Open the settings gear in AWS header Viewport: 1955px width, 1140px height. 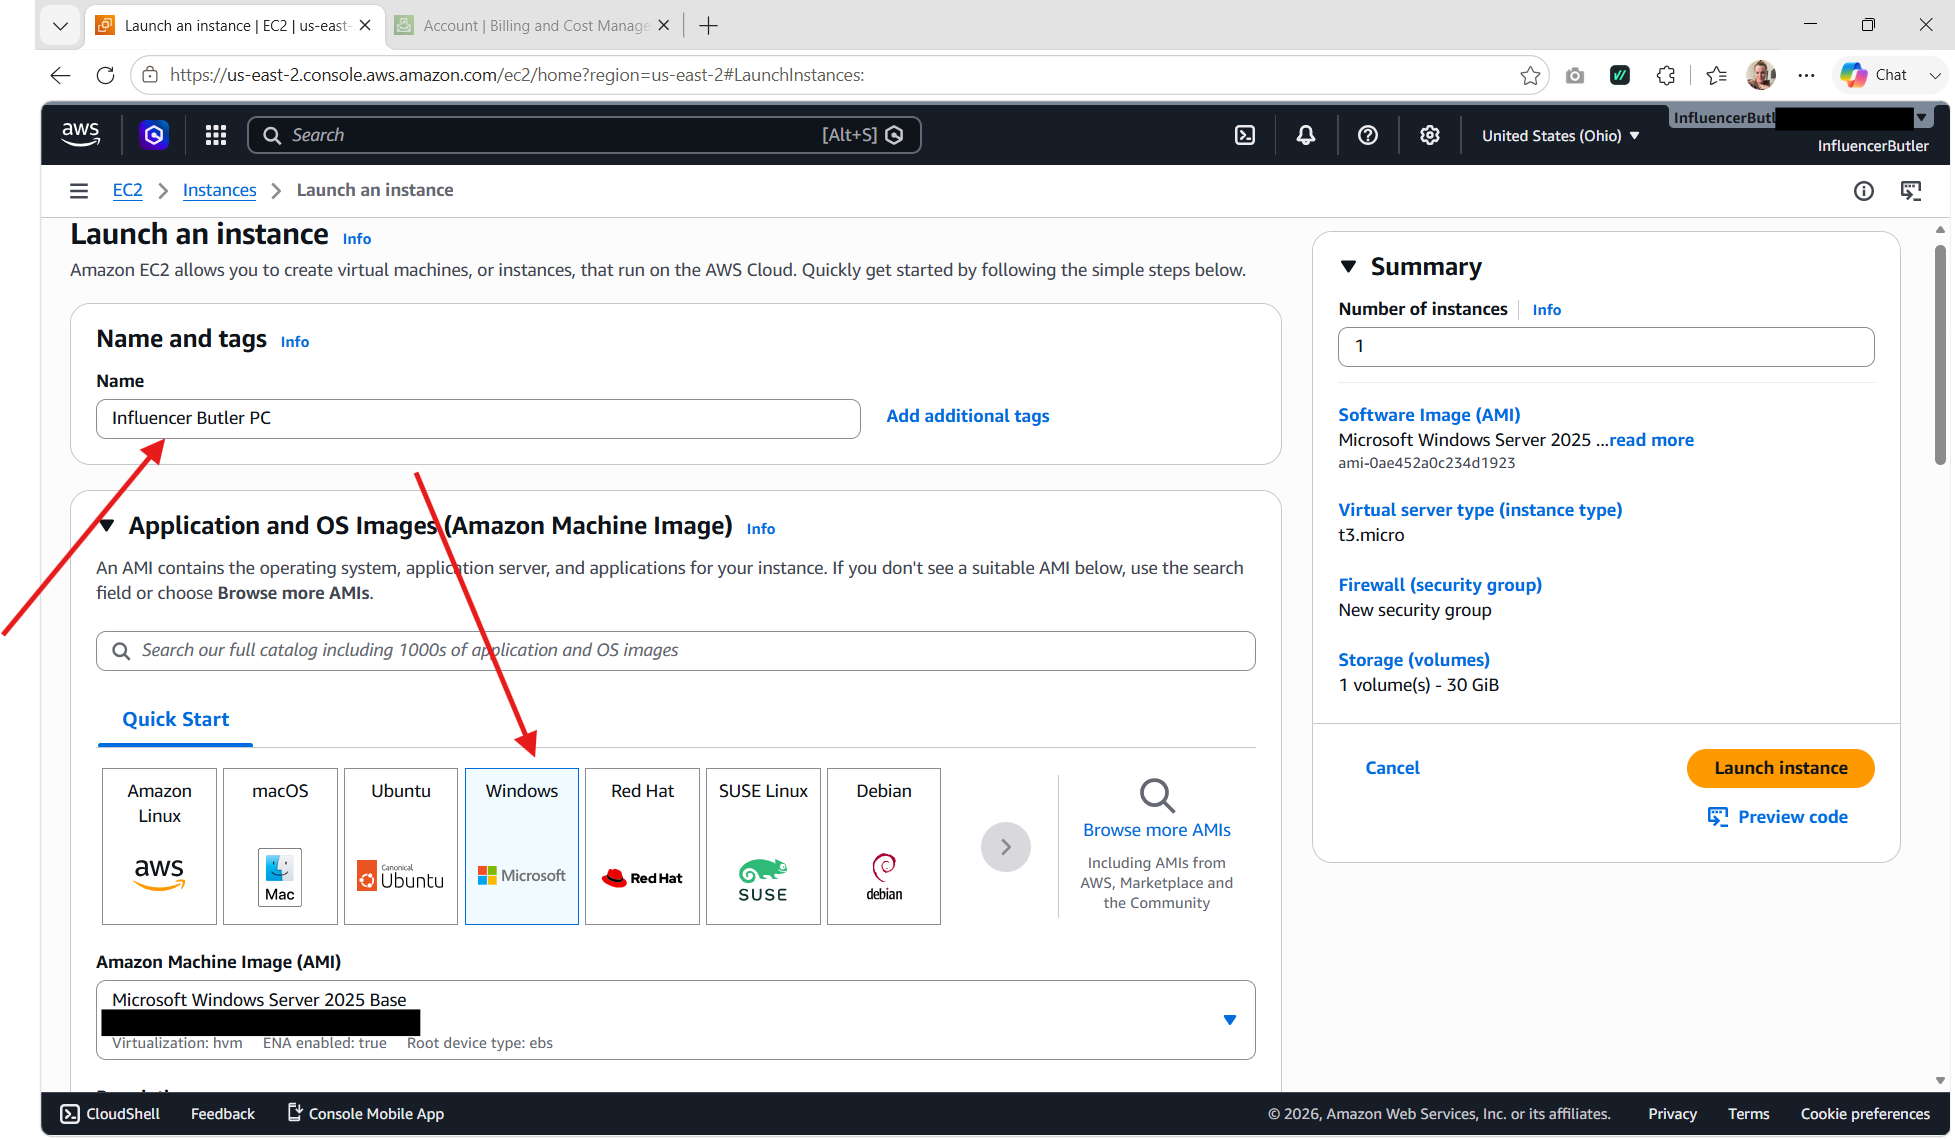point(1430,135)
